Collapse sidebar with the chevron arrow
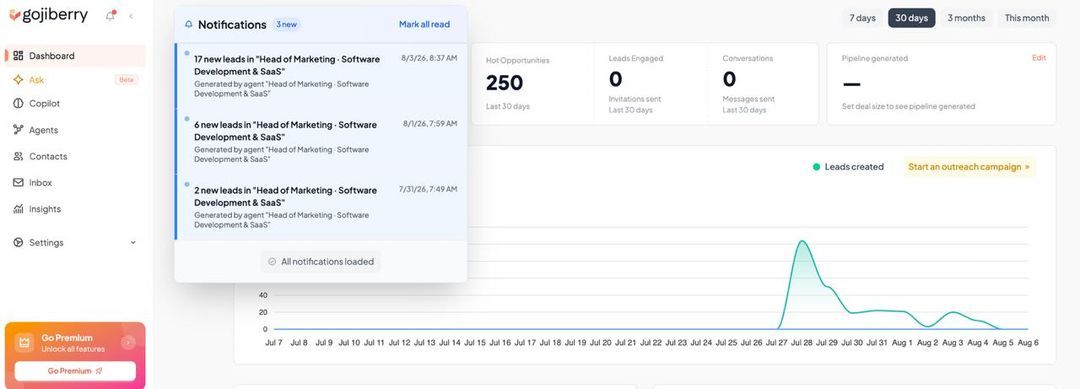This screenshot has height=389, width=1080. (131, 16)
